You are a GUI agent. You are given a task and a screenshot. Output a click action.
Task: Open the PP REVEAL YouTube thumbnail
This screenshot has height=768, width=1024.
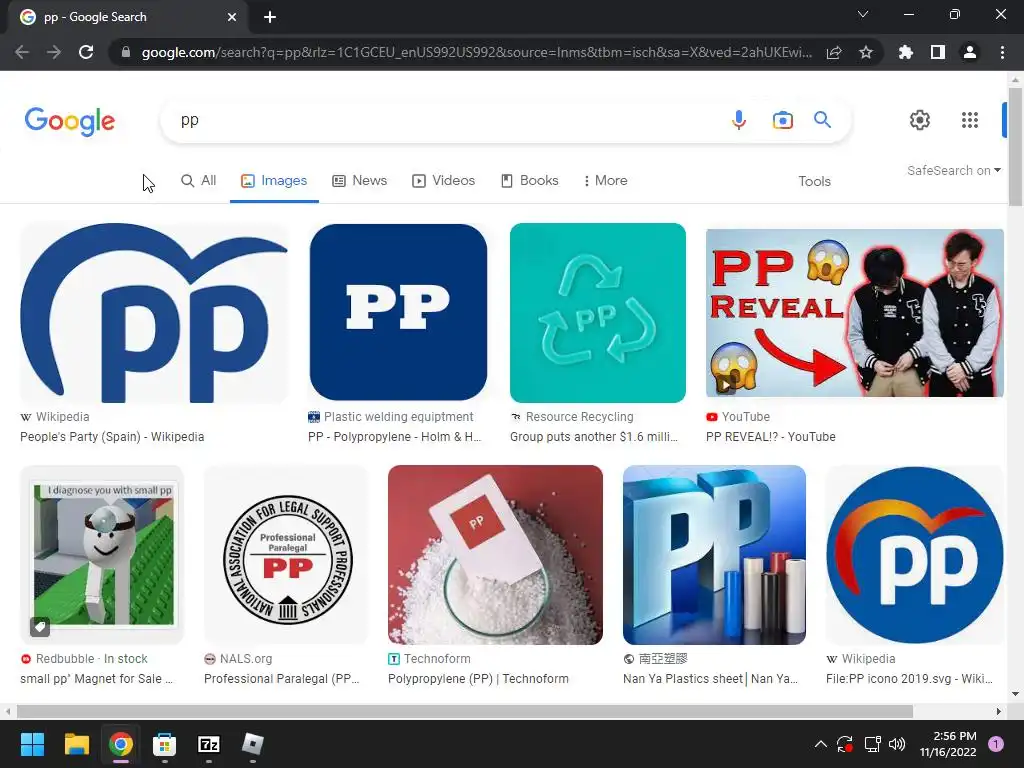click(855, 313)
